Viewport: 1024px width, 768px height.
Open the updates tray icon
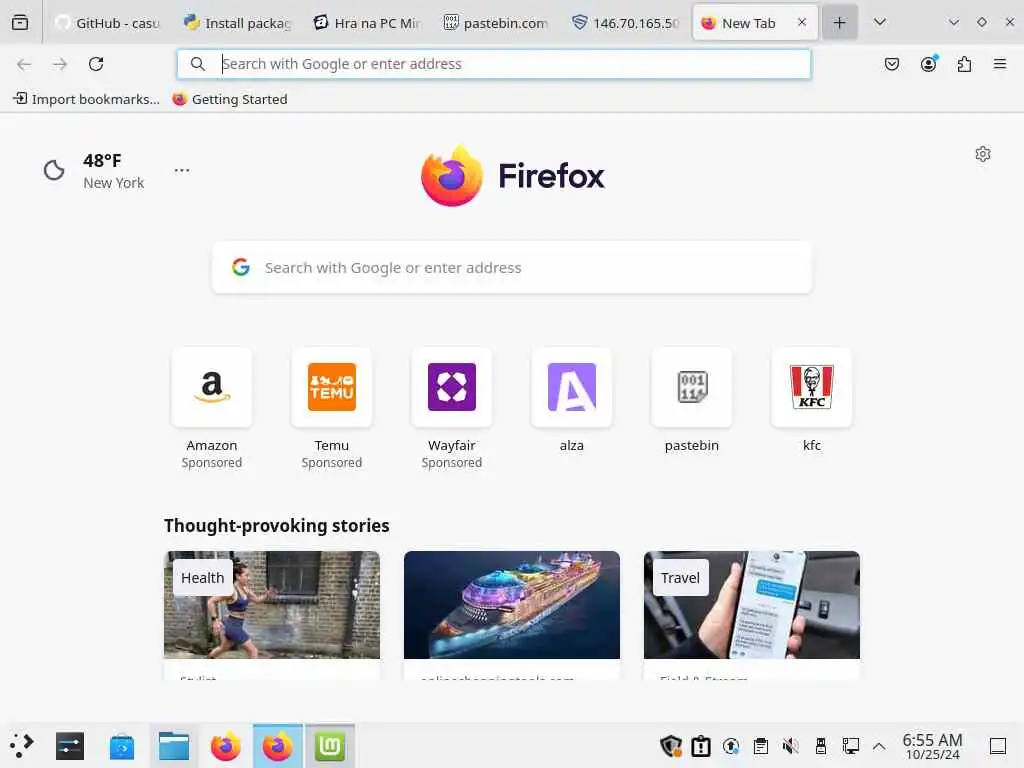click(x=731, y=746)
